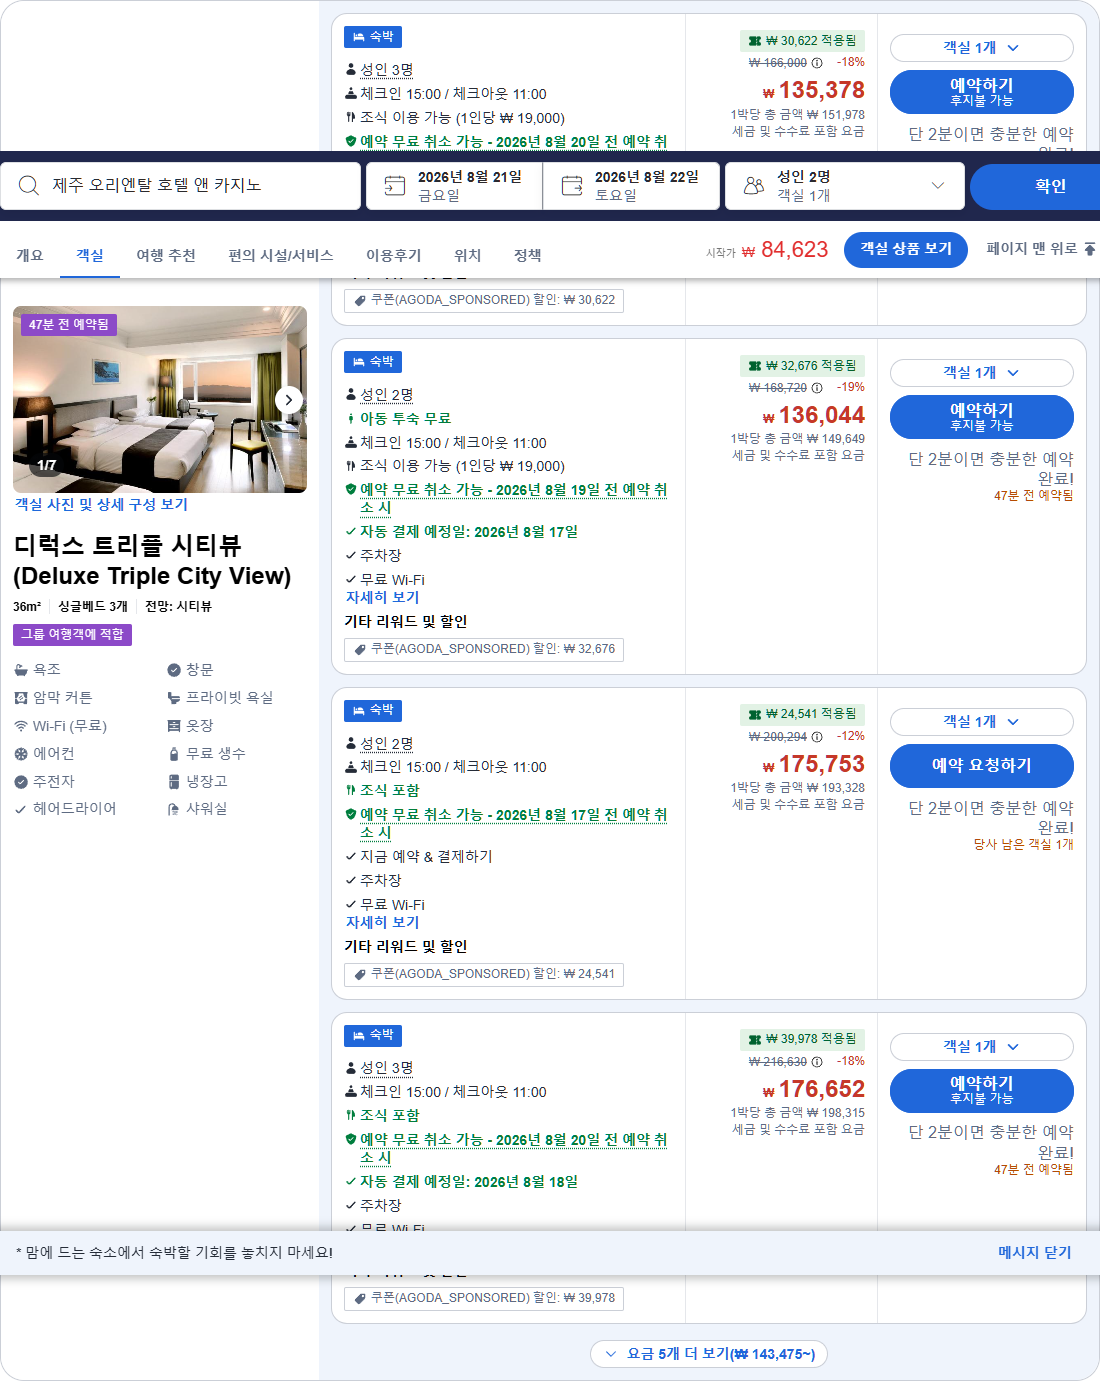Open the 여행 추천 tab

[x=166, y=256]
